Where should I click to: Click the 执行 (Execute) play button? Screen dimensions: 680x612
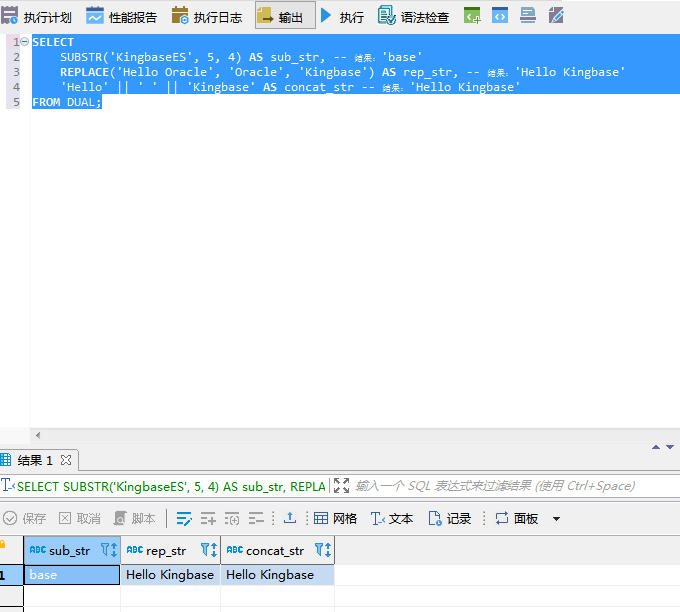(342, 17)
